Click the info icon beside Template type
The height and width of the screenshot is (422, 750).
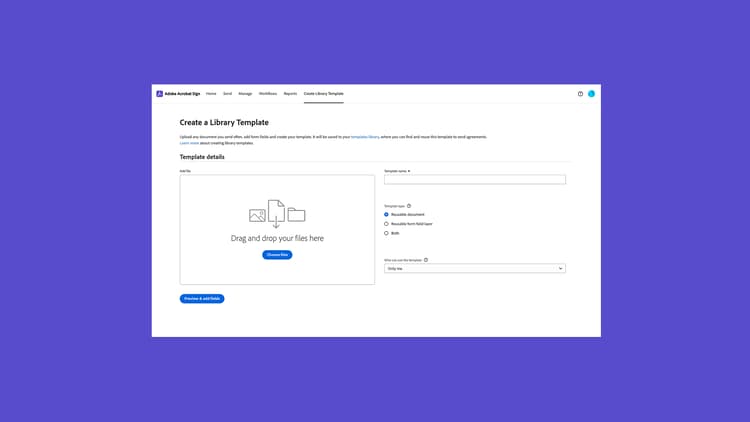[409, 206]
